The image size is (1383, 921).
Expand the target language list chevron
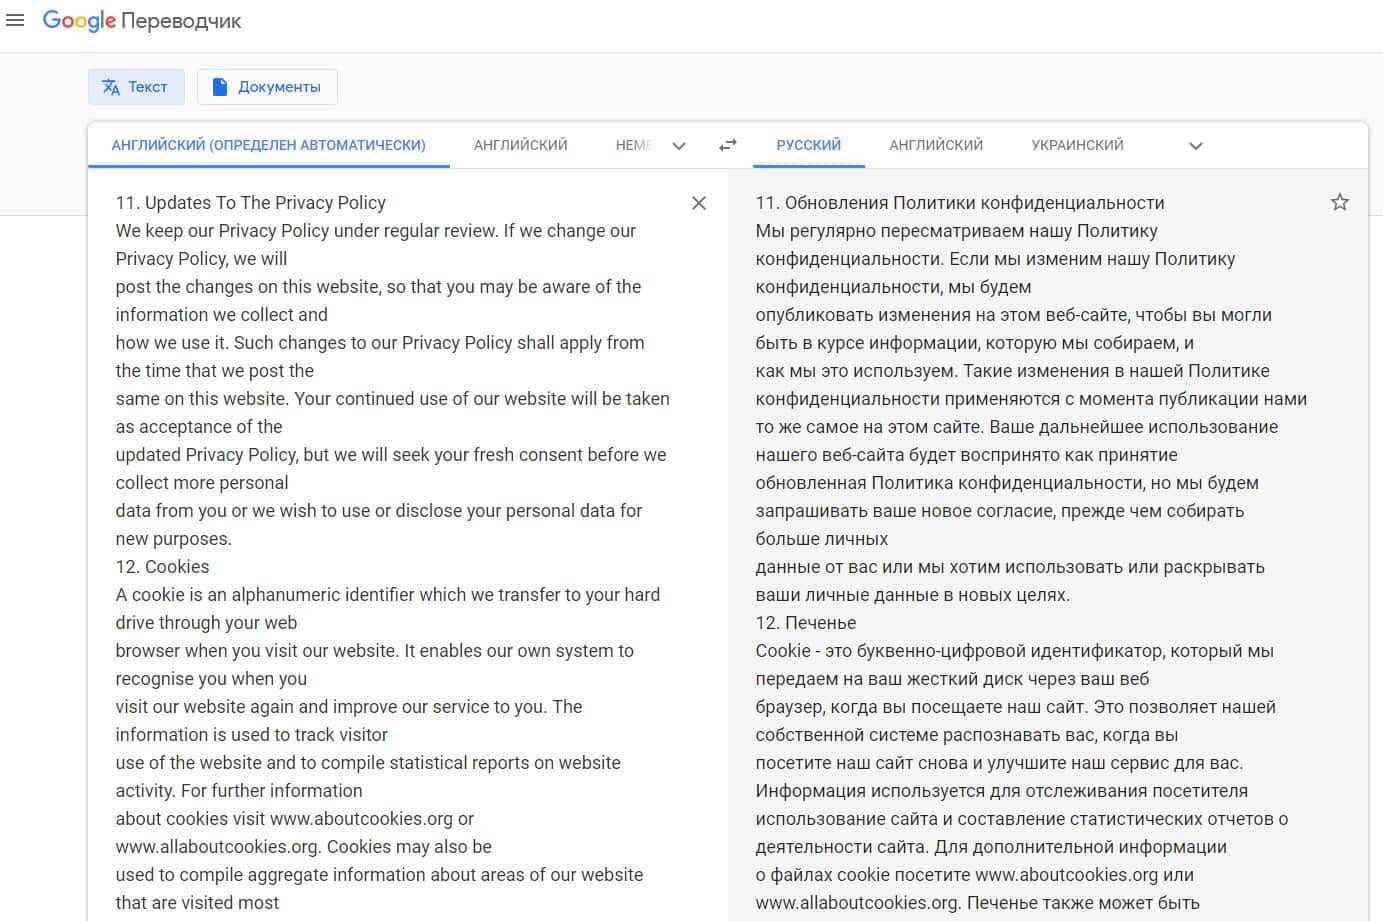1195,146
